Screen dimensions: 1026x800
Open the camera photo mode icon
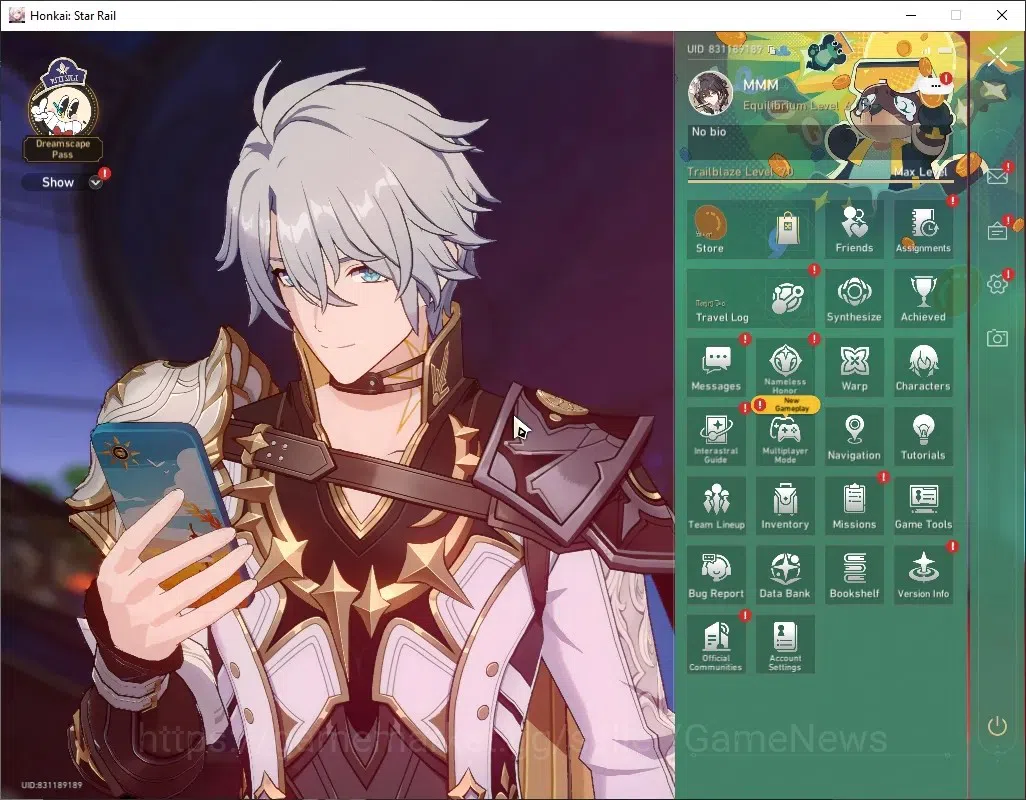pyautogui.click(x=997, y=338)
